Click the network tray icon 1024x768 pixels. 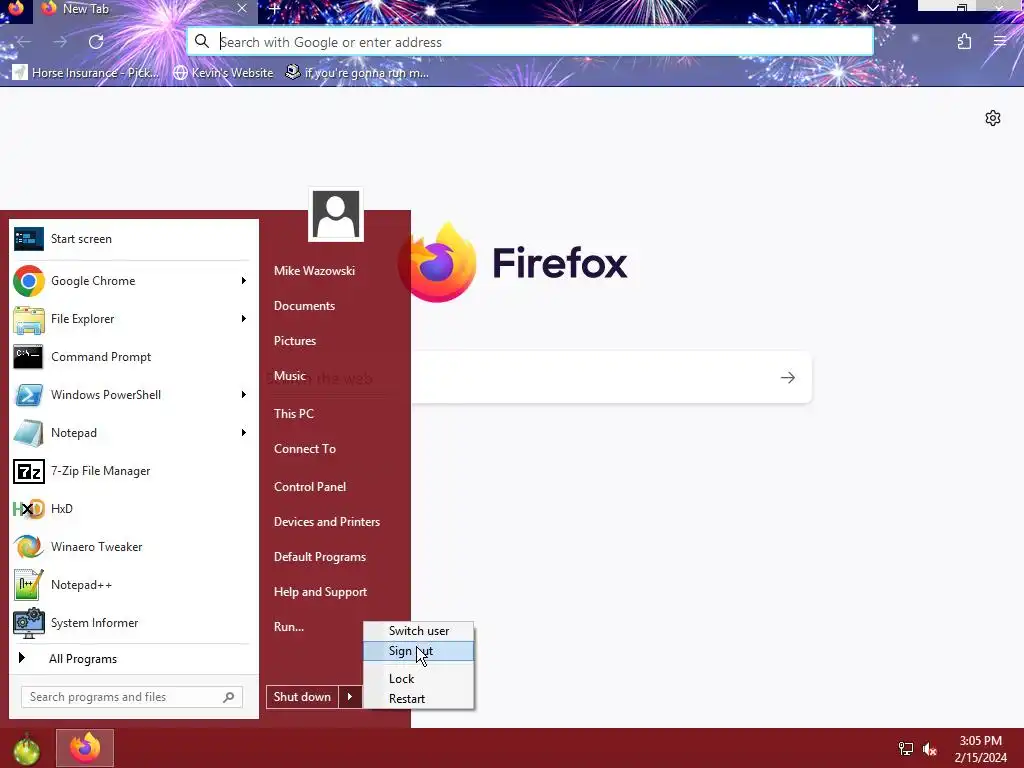click(x=906, y=749)
